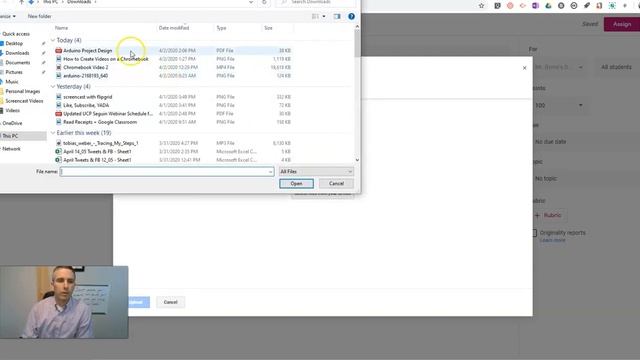640x360 pixels.
Task: Select This PC in navigation pane
Action: pyautogui.click(x=10, y=136)
